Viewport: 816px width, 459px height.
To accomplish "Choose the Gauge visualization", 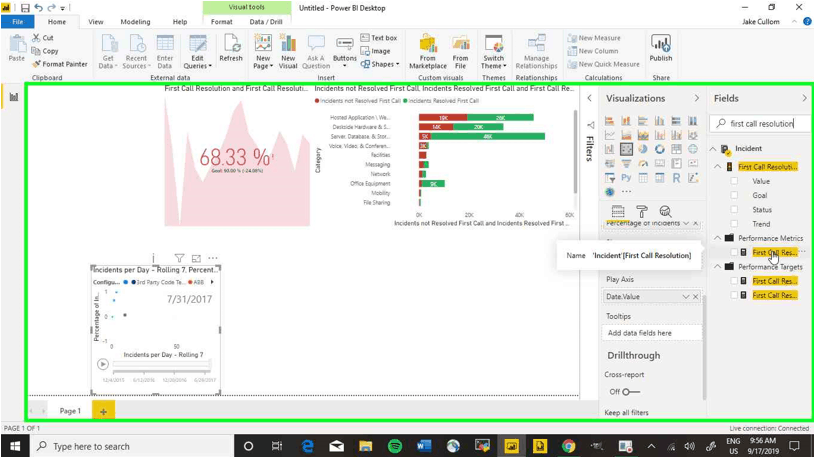I will [643, 163].
